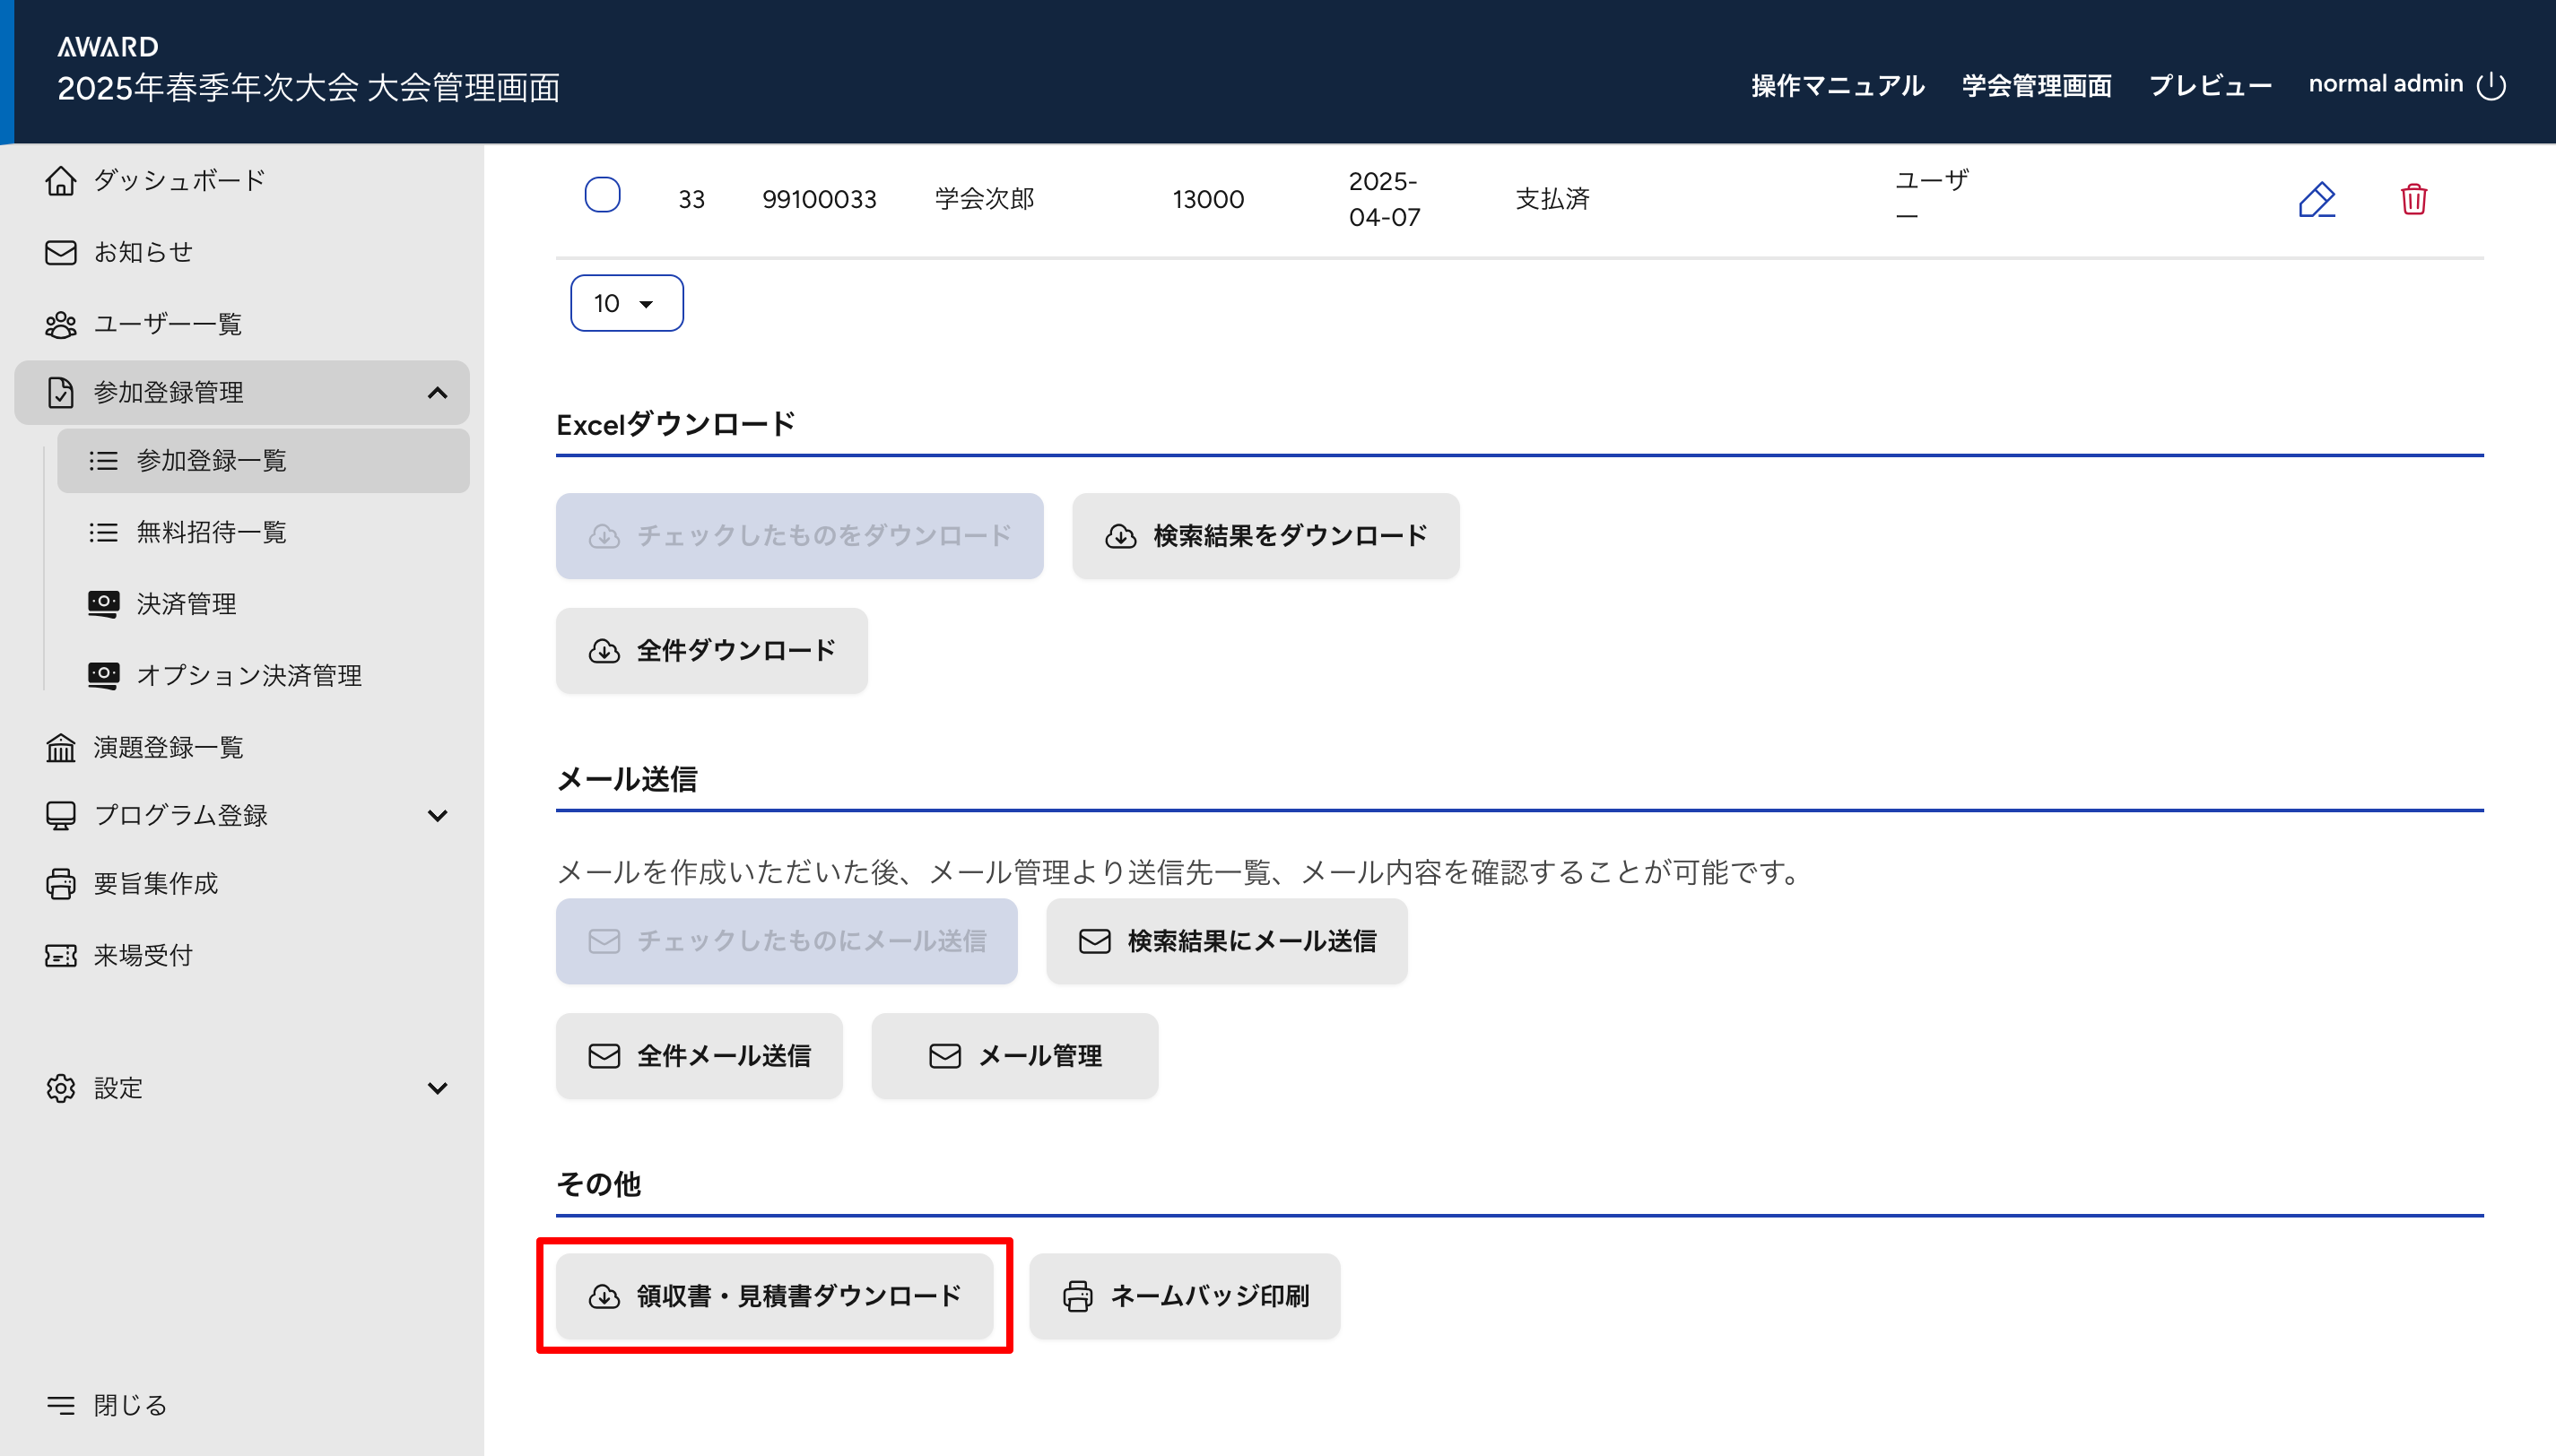2556x1456 pixels.
Task: Click the power logout icon beside normal admin
Action: point(2491,86)
